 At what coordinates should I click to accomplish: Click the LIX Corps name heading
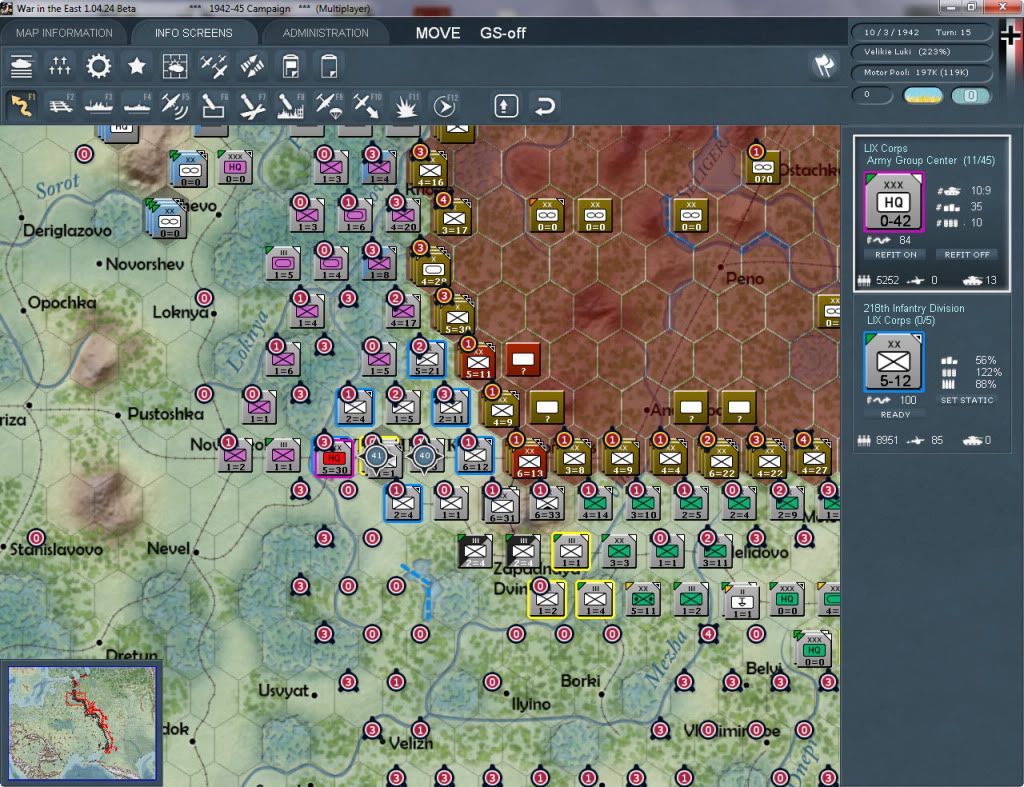[x=885, y=148]
